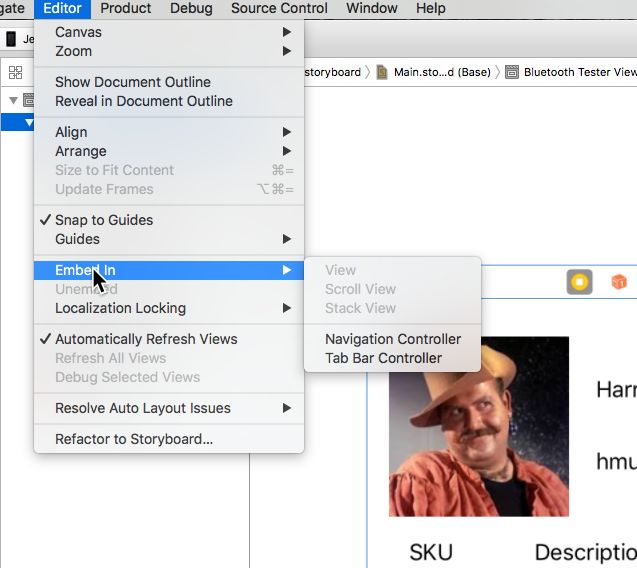Expand Resolve Auto Layout Issues submenu
637x568 pixels.
[x=169, y=408]
